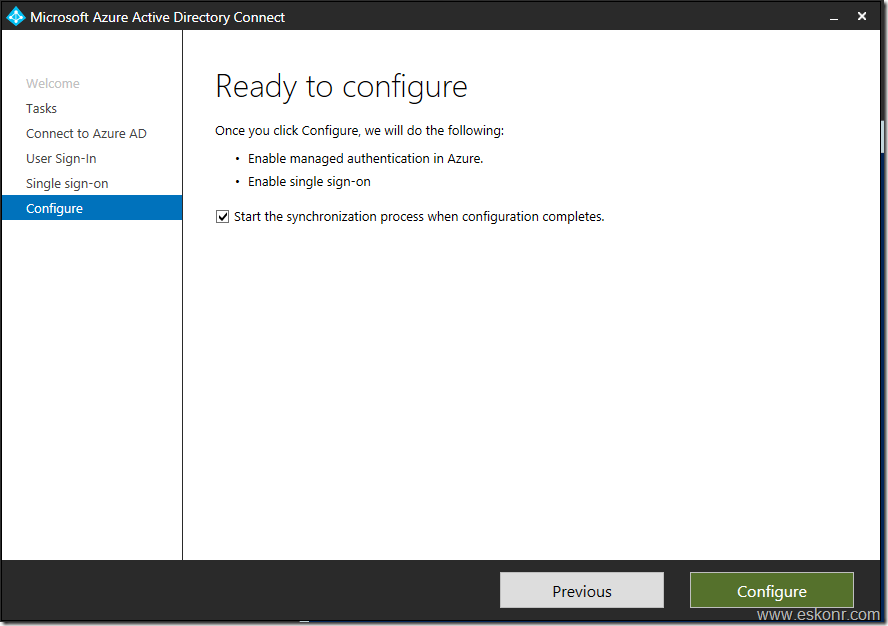Click the Azure AD Connect title bar logo
Viewport: 888px width, 626px height.
click(16, 16)
